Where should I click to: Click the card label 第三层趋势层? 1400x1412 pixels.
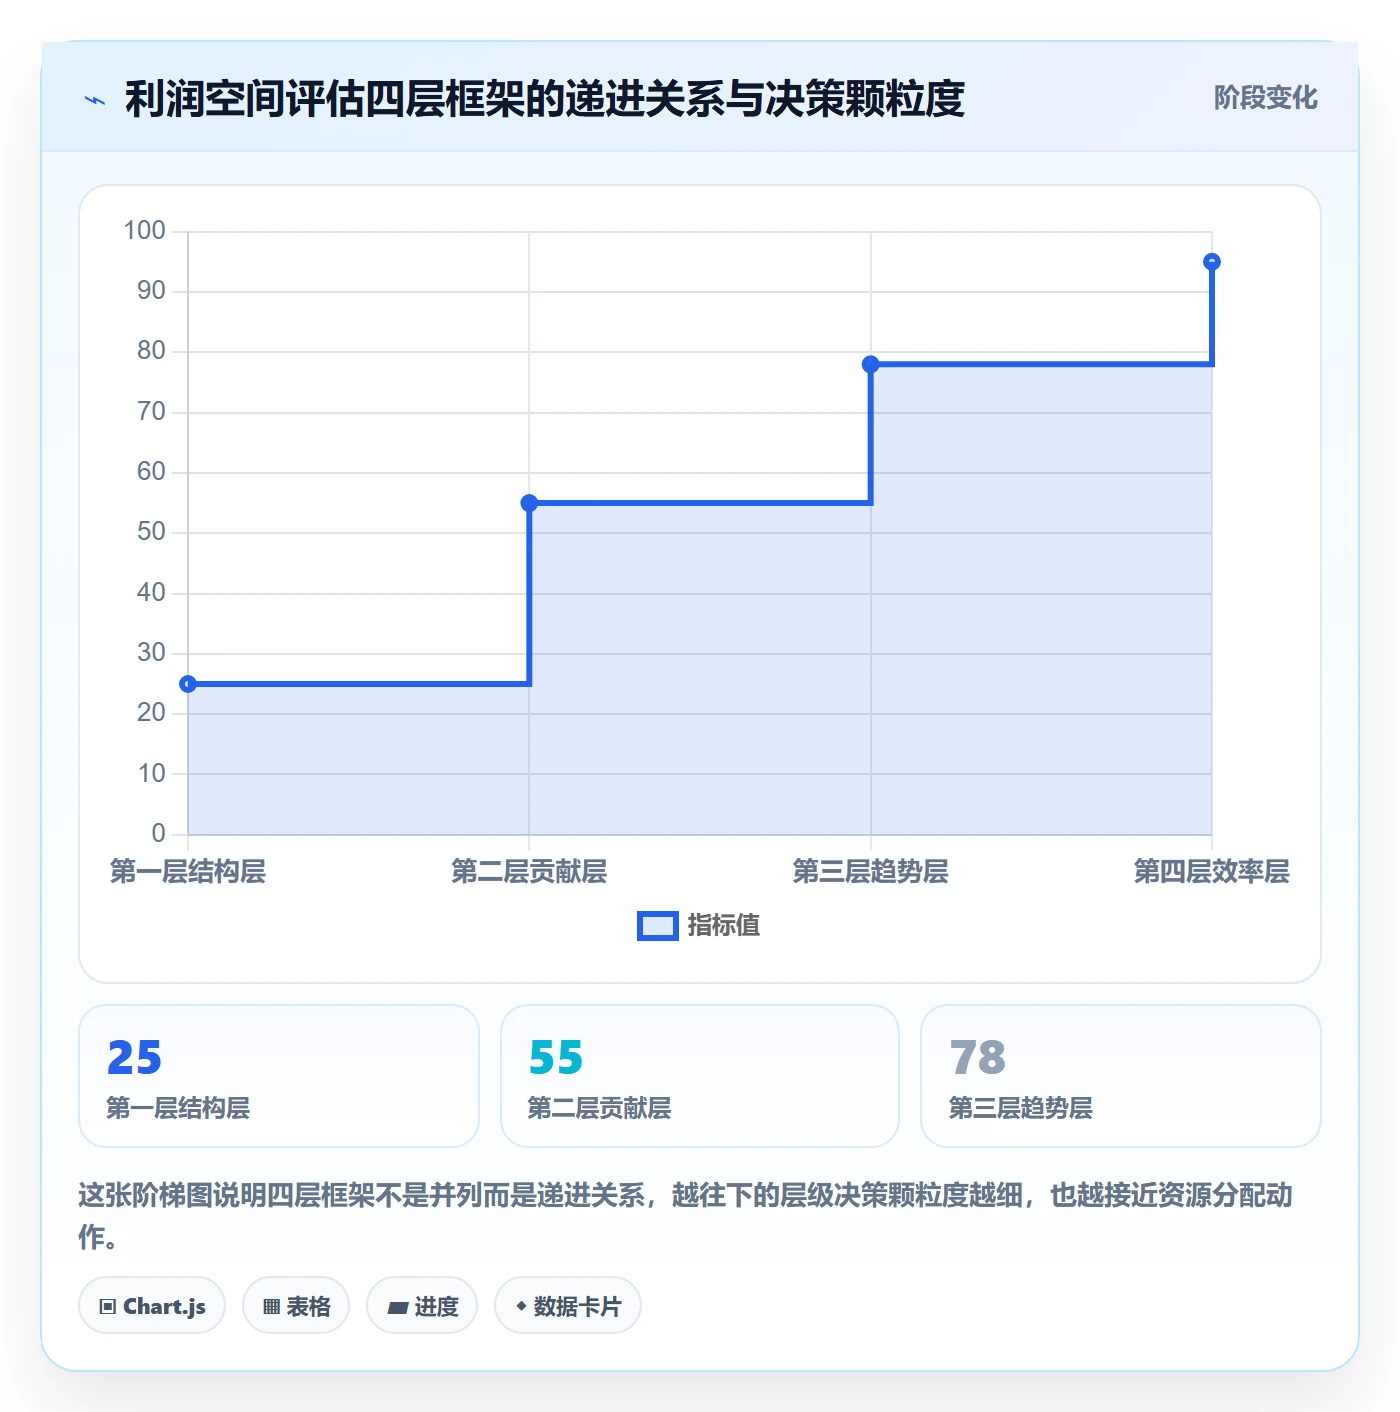coord(1020,1108)
